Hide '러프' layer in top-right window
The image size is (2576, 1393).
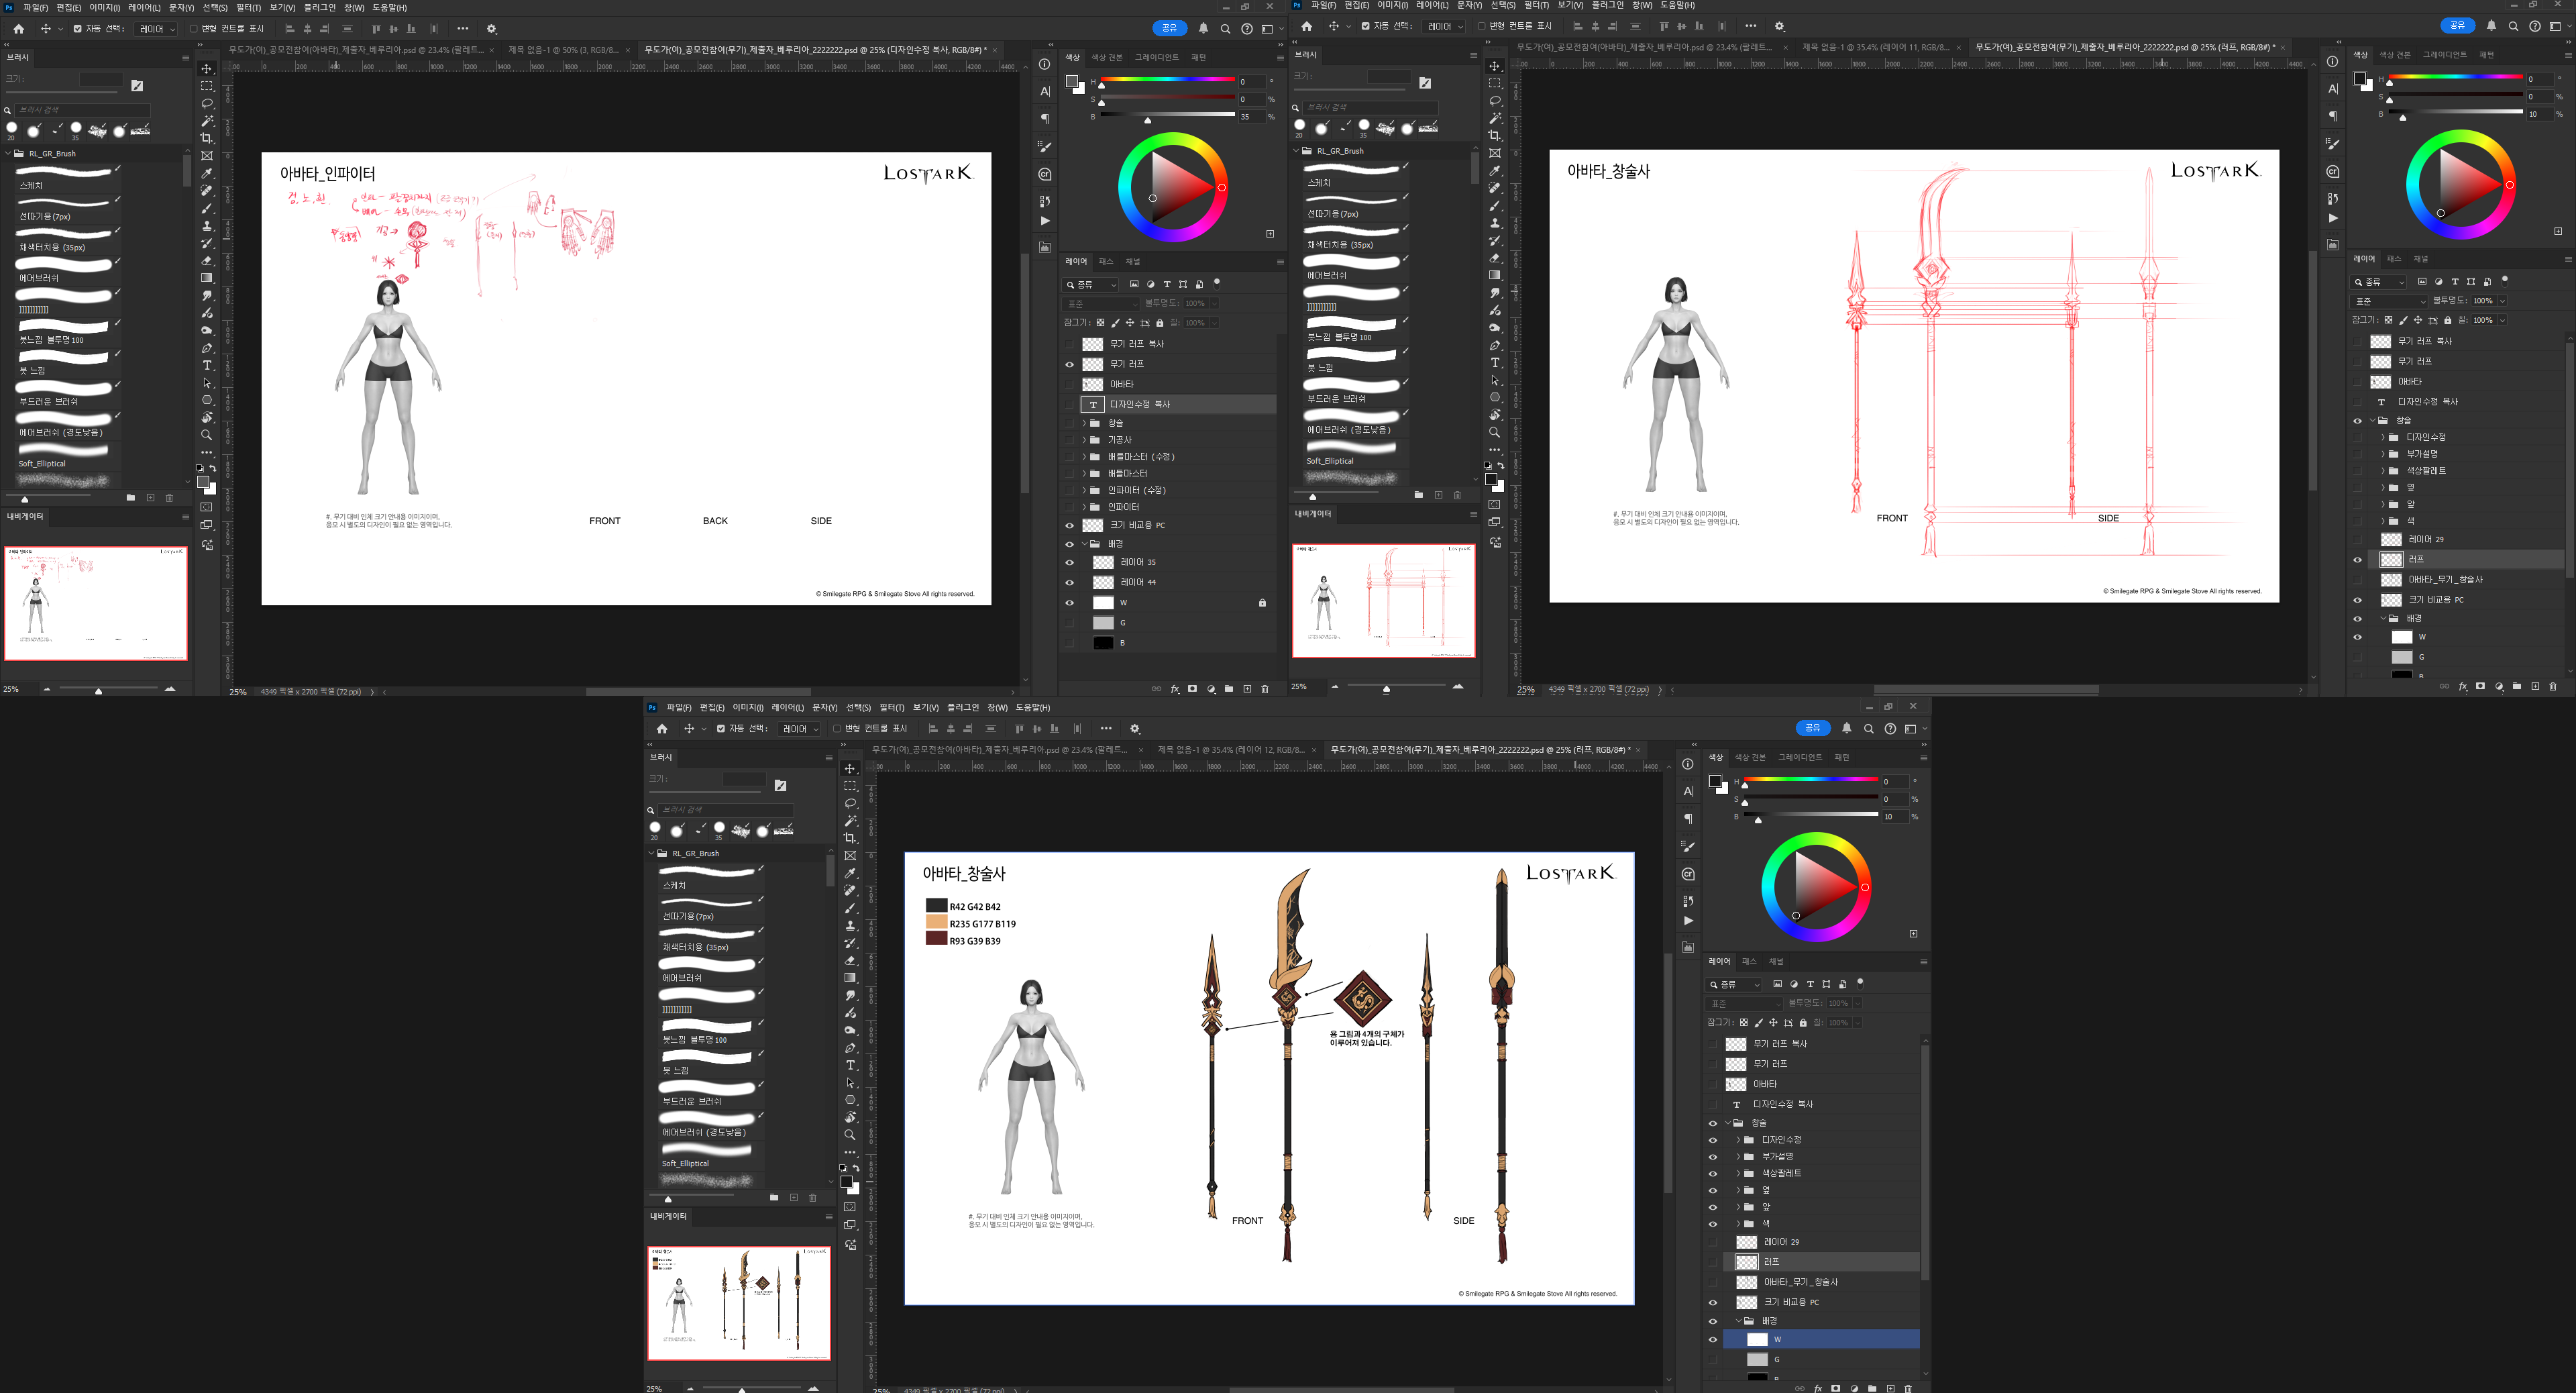2357,560
